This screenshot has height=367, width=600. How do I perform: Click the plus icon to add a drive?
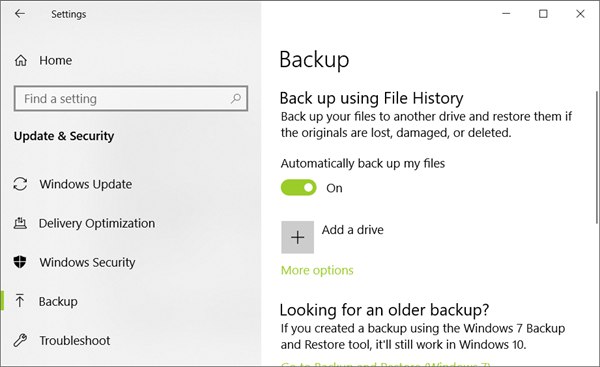coord(298,237)
